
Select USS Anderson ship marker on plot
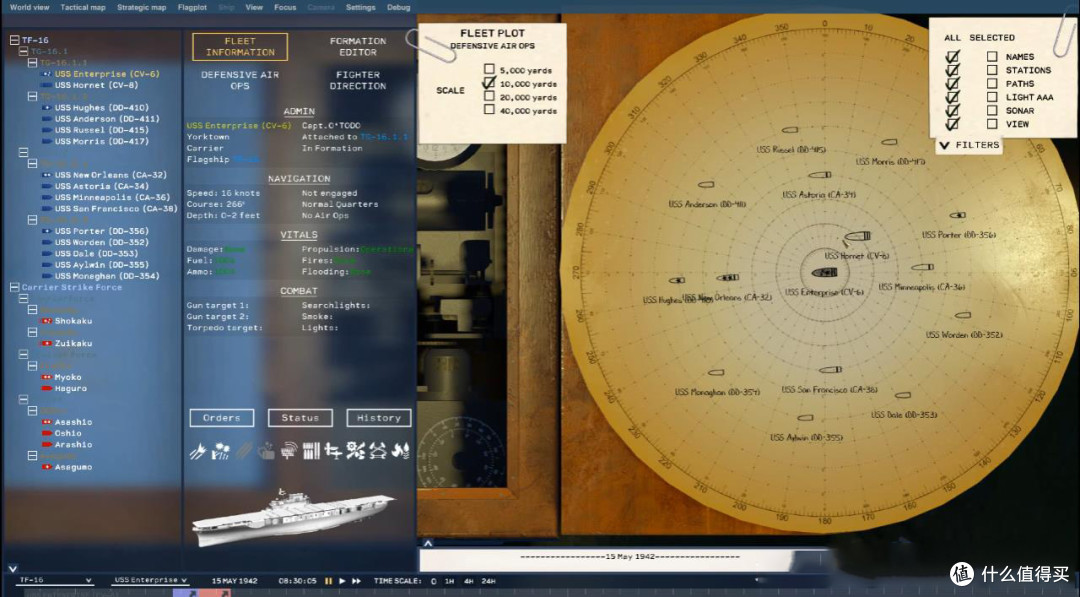tap(705, 185)
